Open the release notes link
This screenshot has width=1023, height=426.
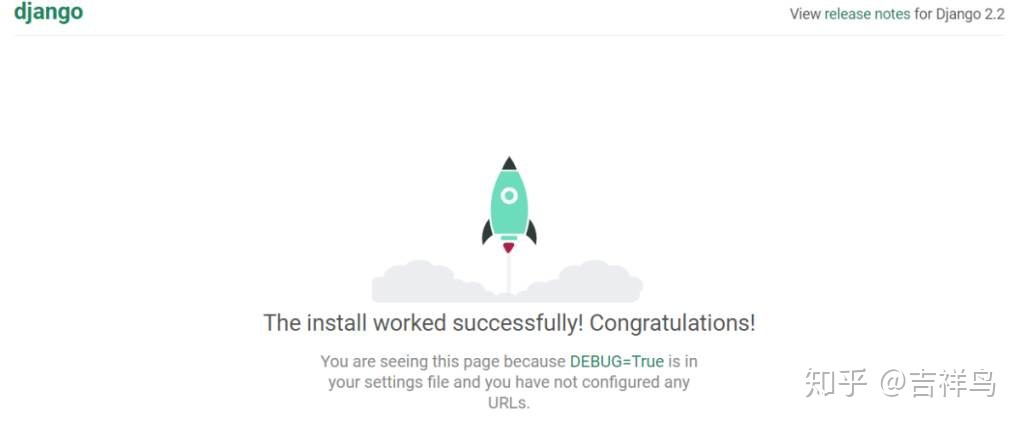867,14
